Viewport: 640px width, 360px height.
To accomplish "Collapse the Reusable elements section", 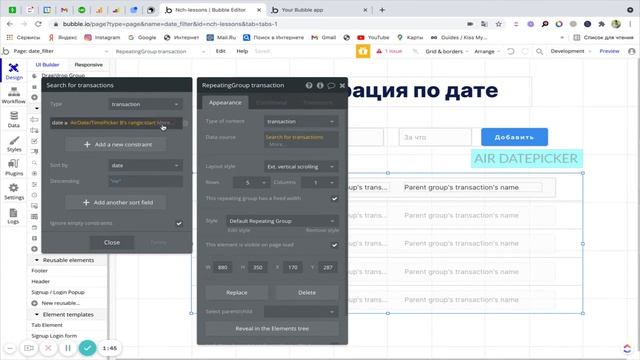I will point(37,260).
